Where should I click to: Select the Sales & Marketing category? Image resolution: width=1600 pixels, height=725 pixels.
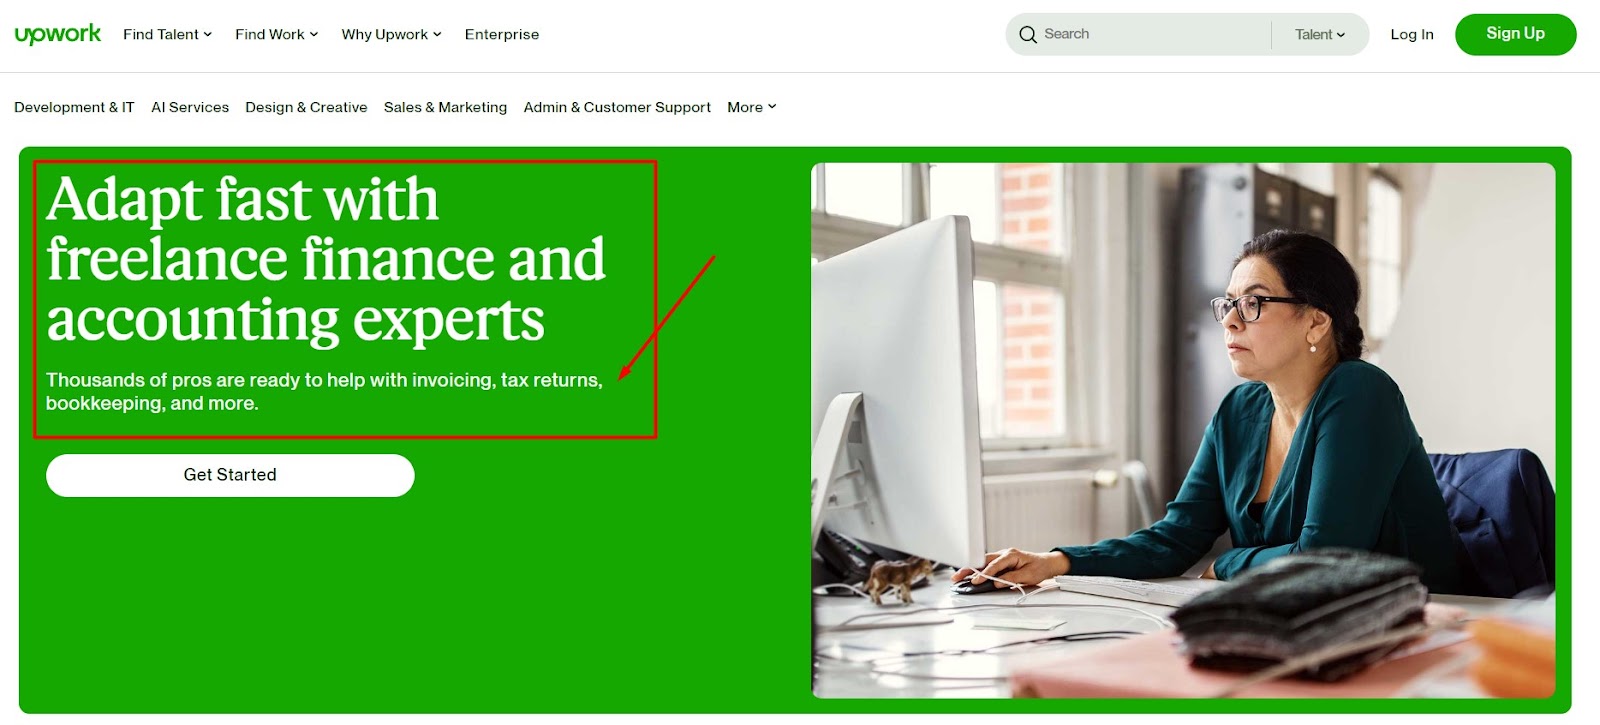(x=445, y=107)
